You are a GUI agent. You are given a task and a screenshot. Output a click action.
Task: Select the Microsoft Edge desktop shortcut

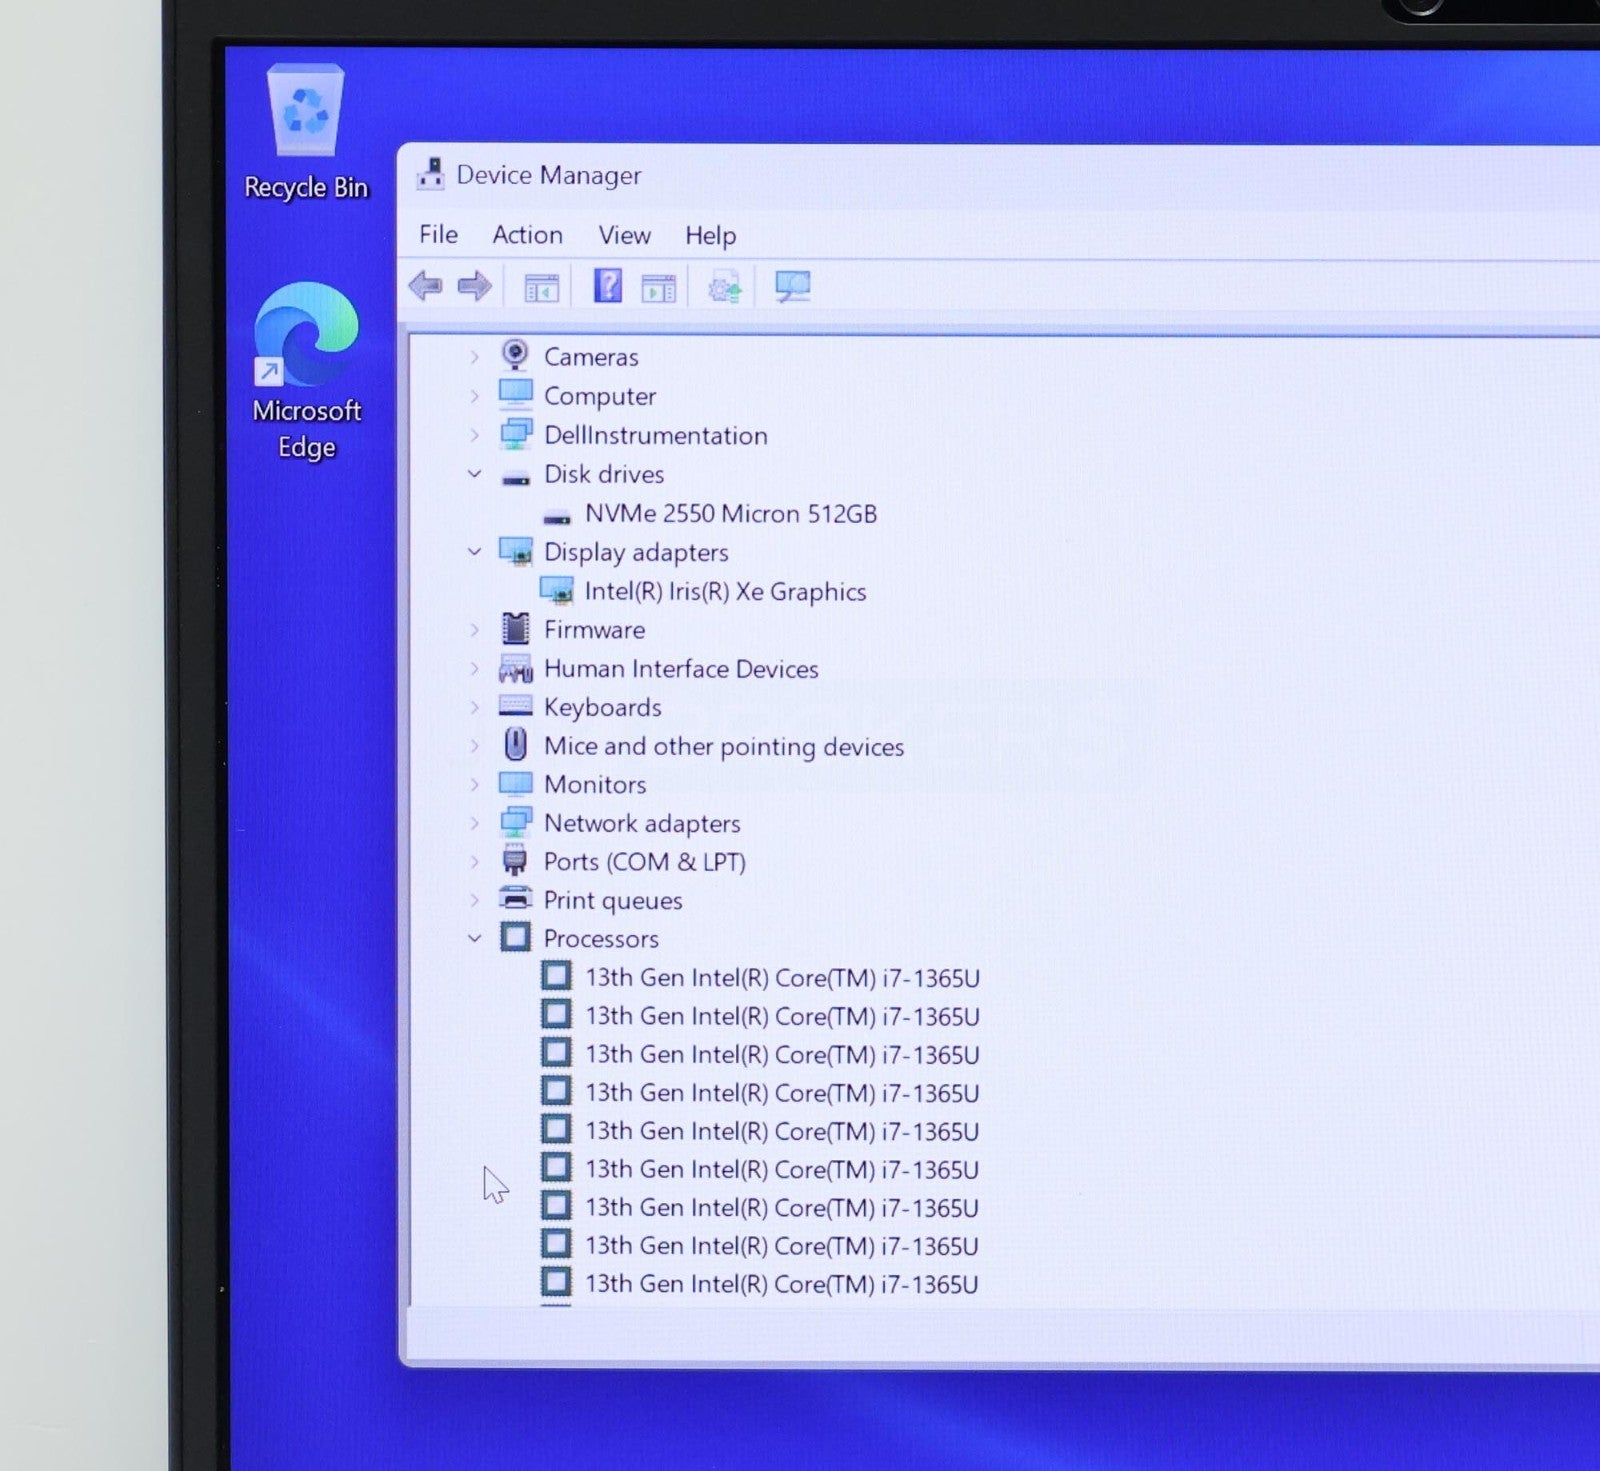pyautogui.click(x=306, y=370)
